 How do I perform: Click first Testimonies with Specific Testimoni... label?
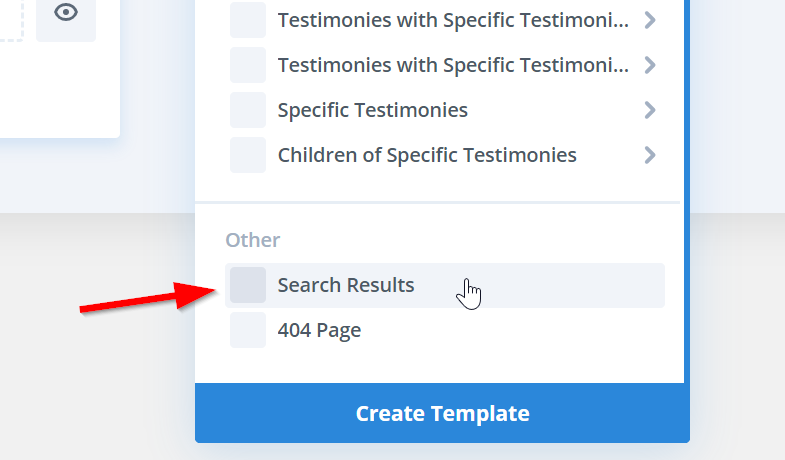point(453,20)
